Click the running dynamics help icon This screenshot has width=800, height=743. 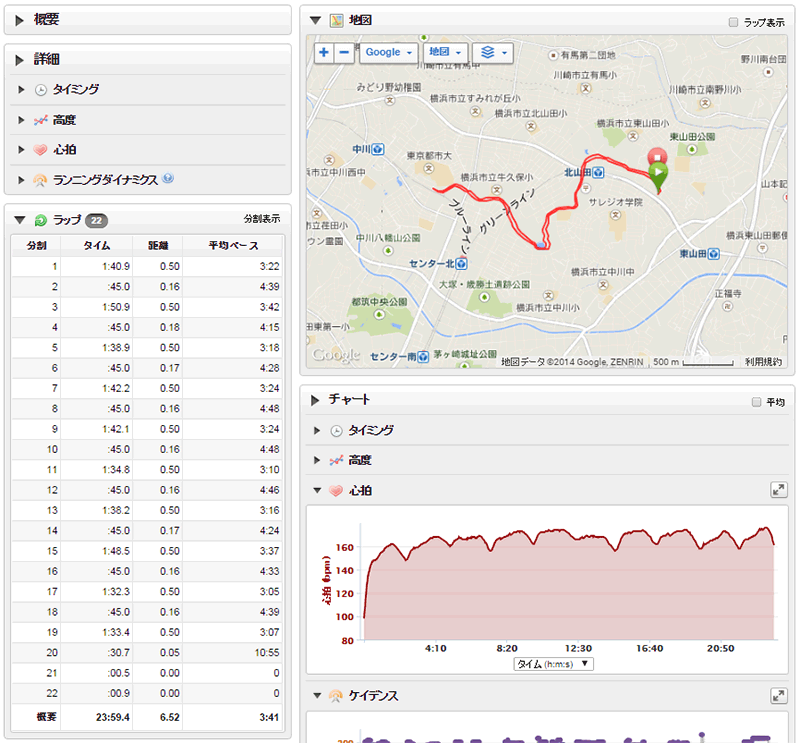[168, 179]
